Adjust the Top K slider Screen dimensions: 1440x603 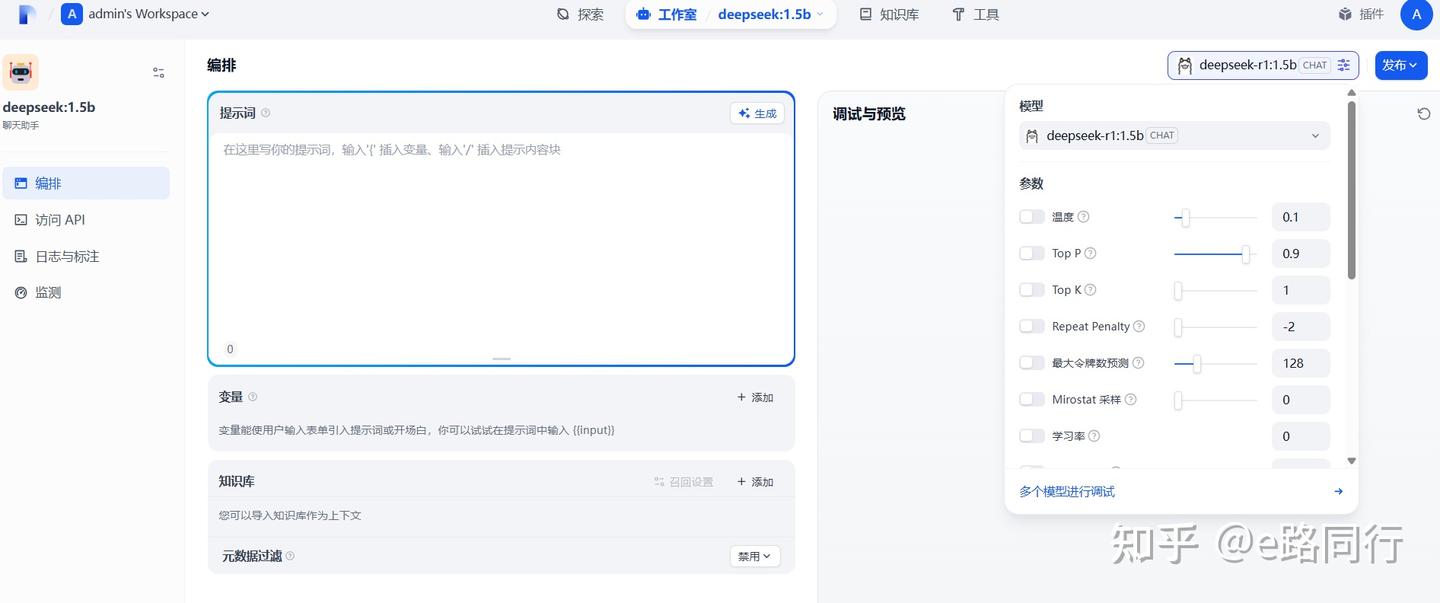tap(1216, 290)
